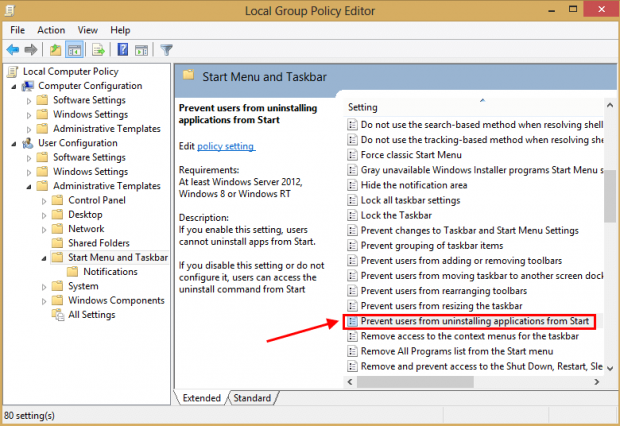Click policy icon beside Force classic Start Menu
This screenshot has height=426, width=620.
pos(352,155)
